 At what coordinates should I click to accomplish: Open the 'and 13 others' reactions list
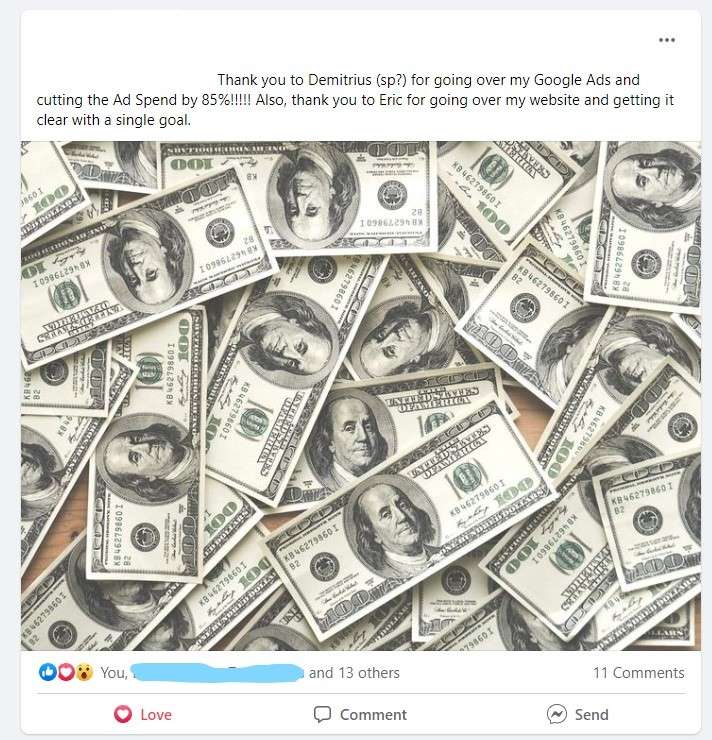[x=354, y=673]
